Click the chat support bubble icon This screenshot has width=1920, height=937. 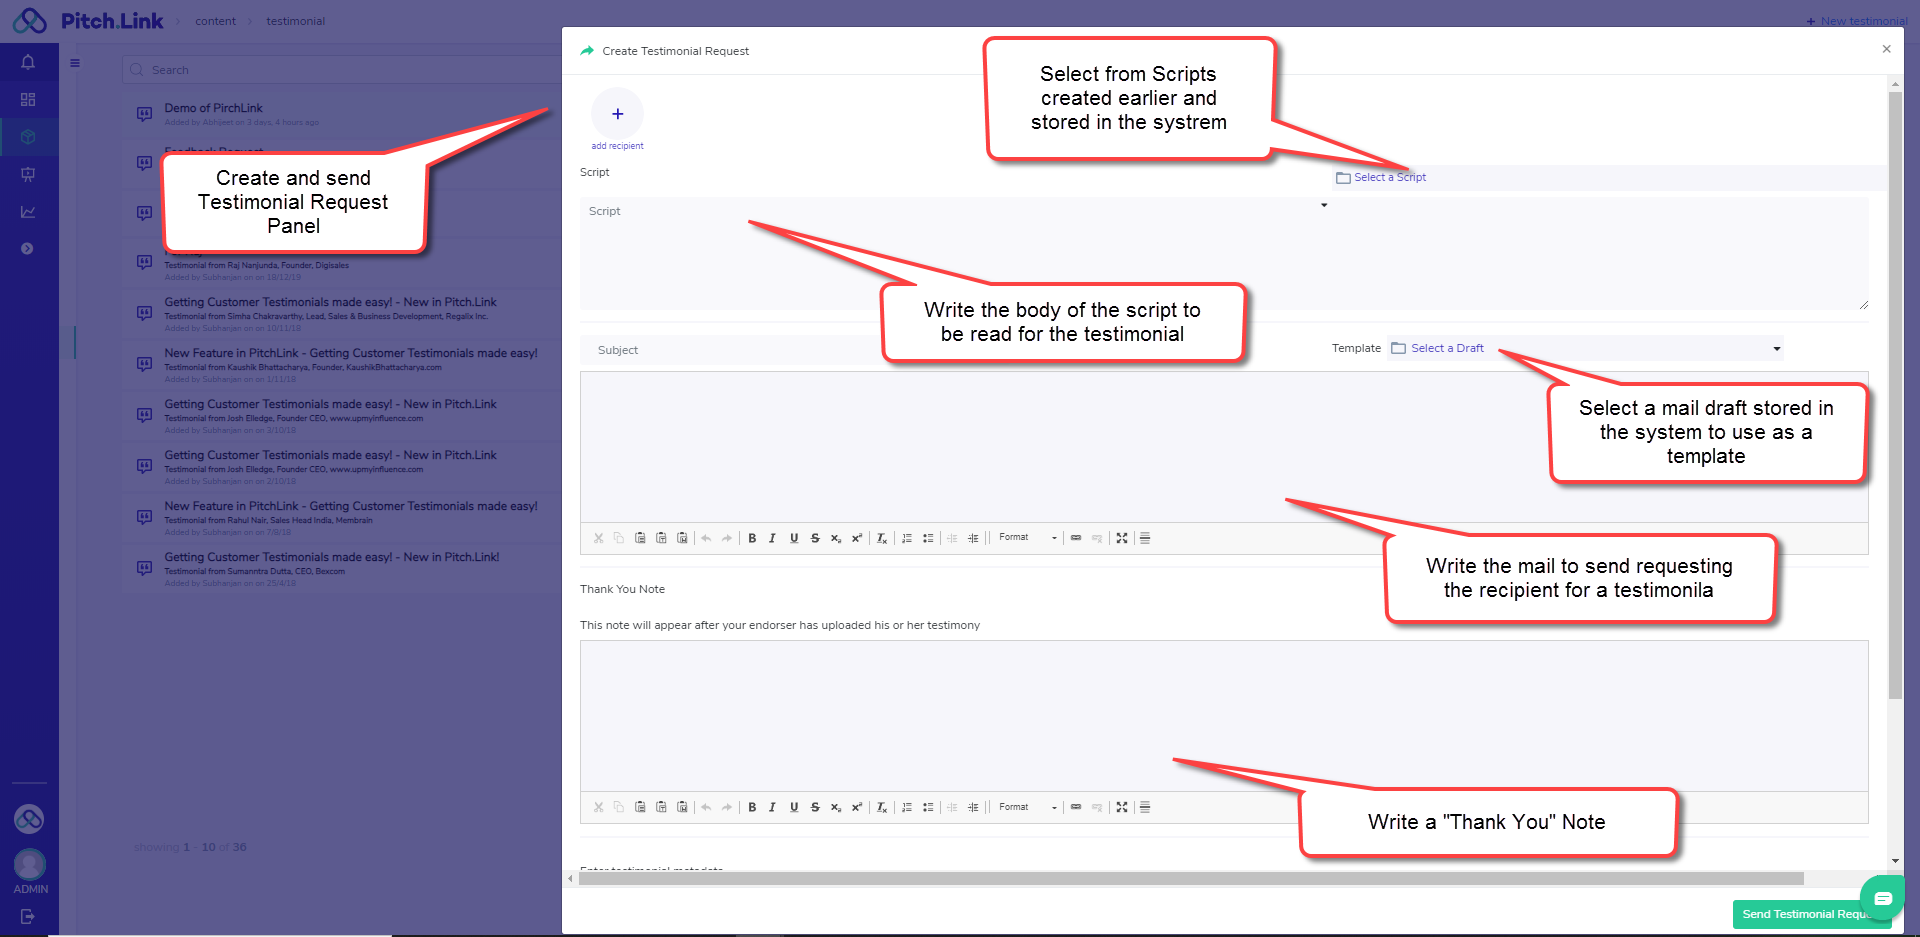1882,897
